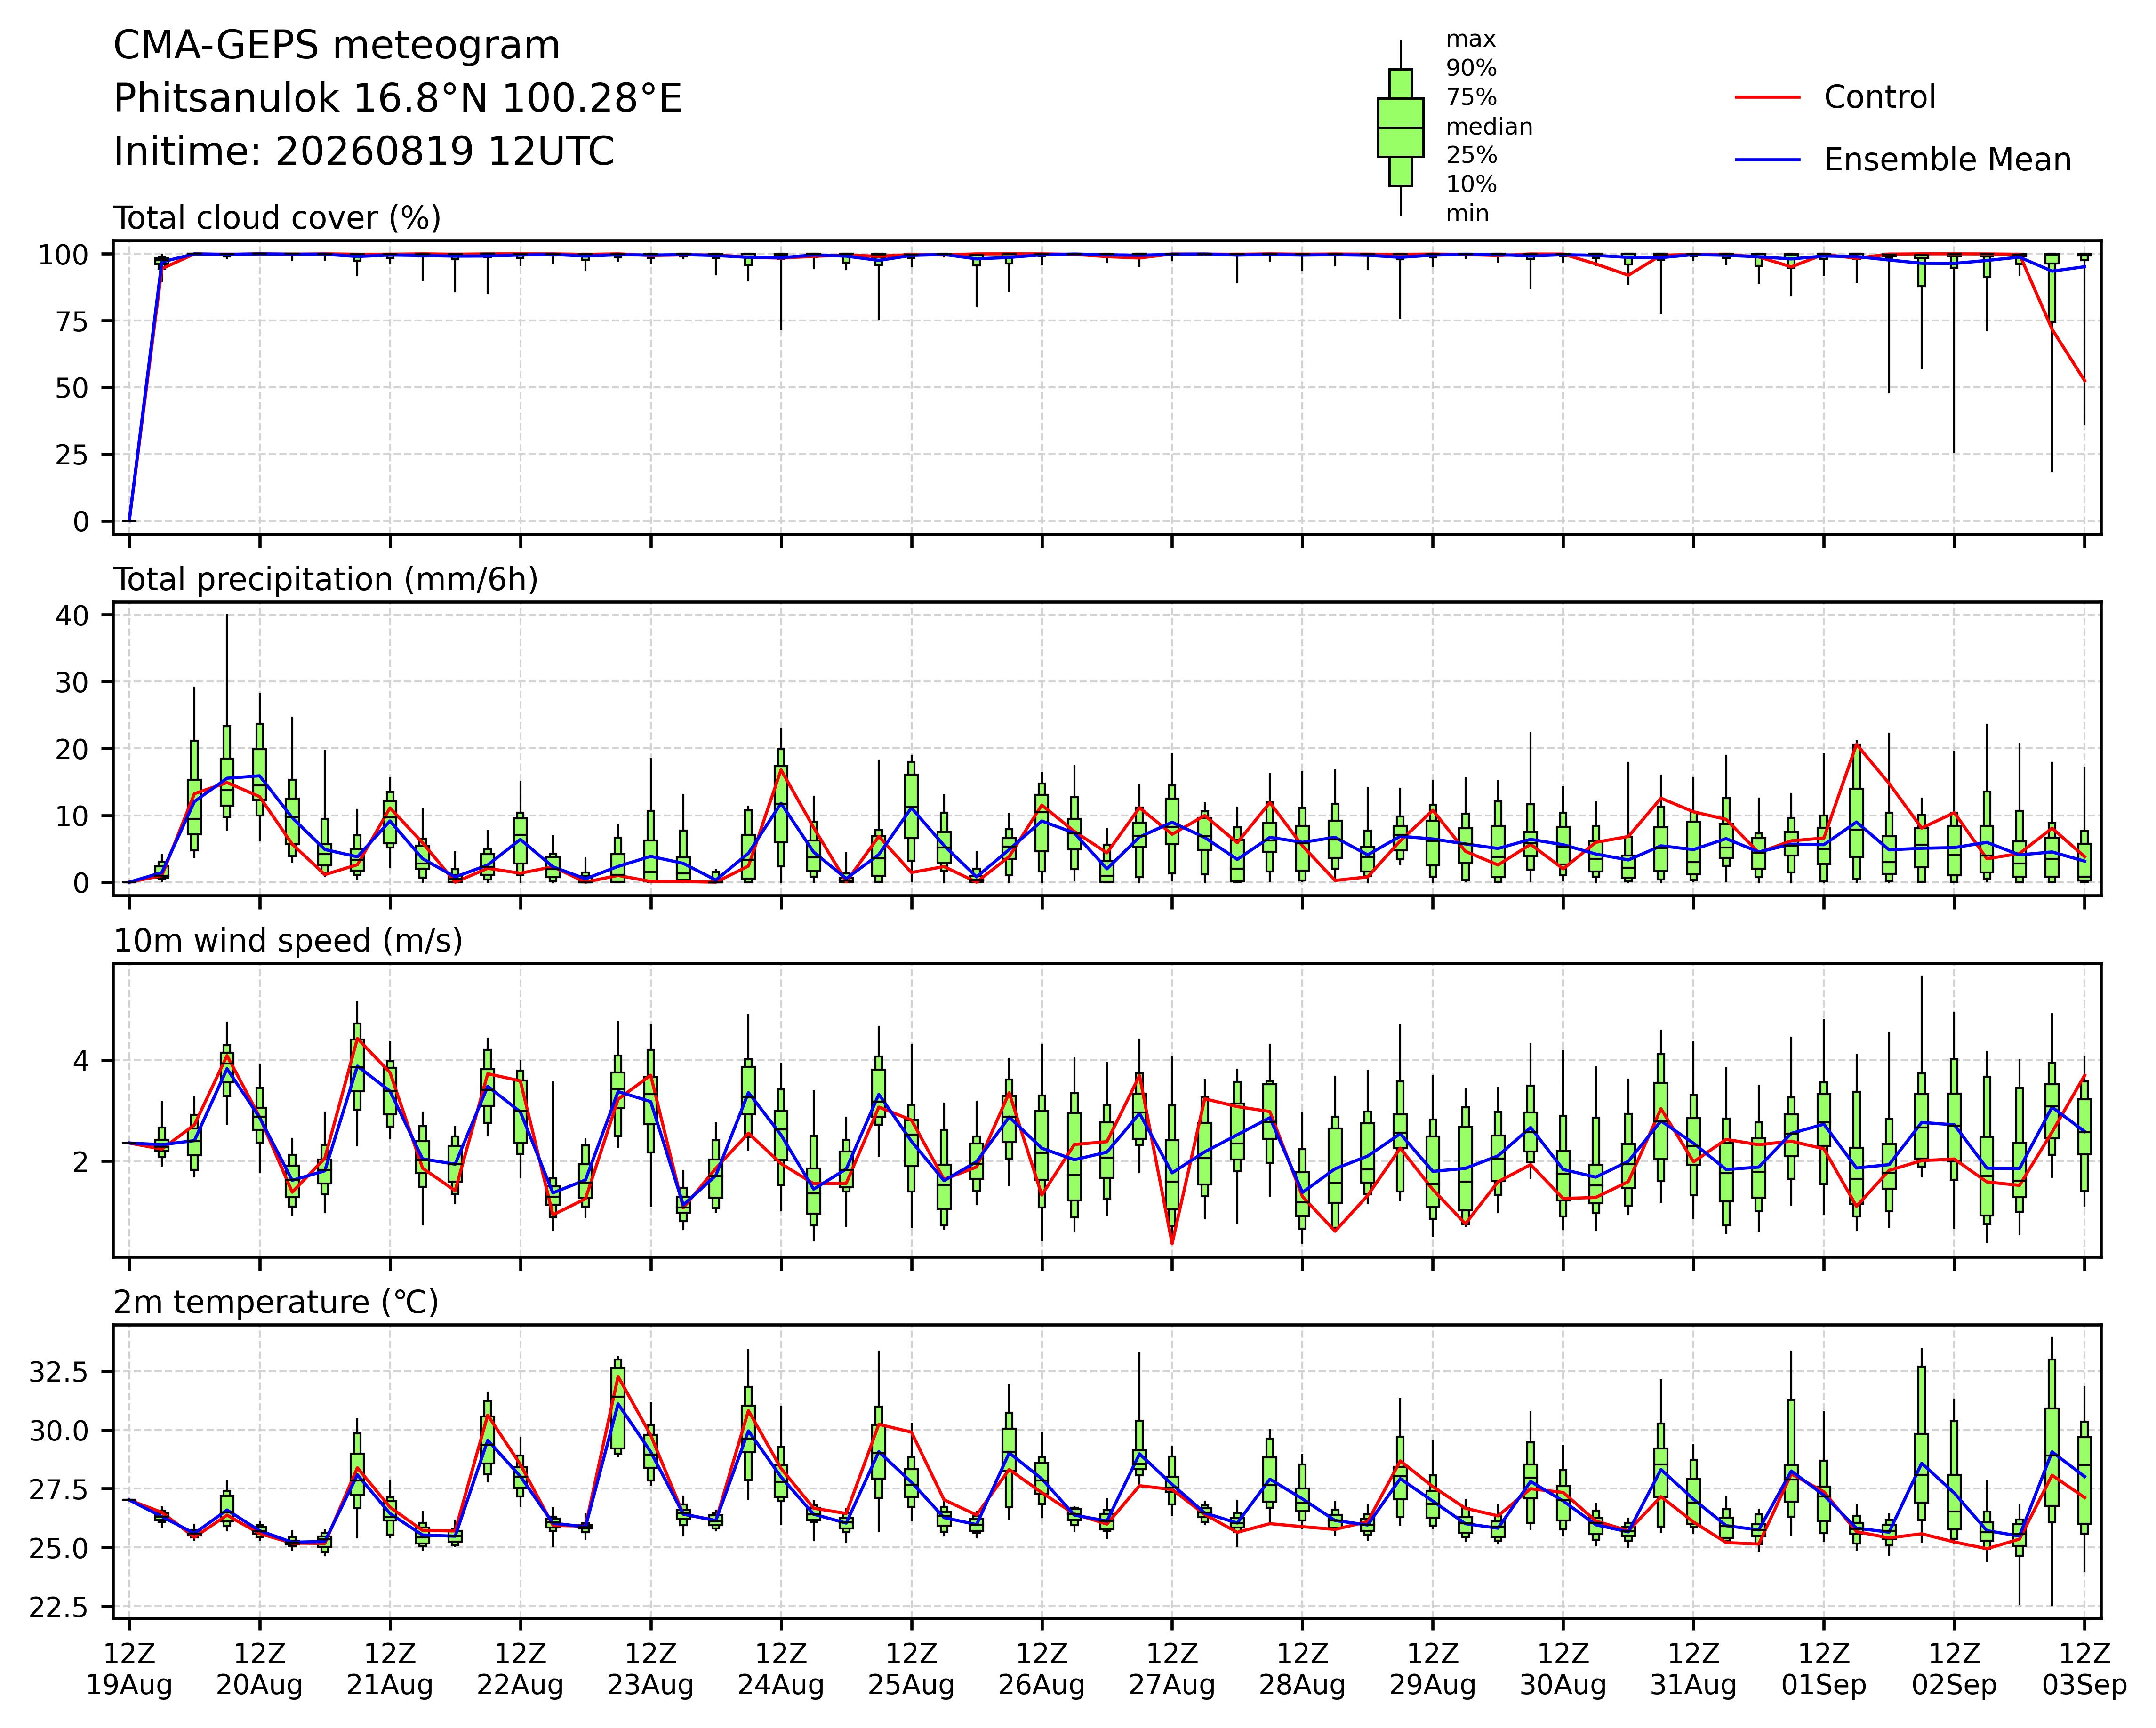Click the '100' tick on cloud cover axis
The width and height of the screenshot is (2156, 1728).
pyautogui.click(x=64, y=255)
